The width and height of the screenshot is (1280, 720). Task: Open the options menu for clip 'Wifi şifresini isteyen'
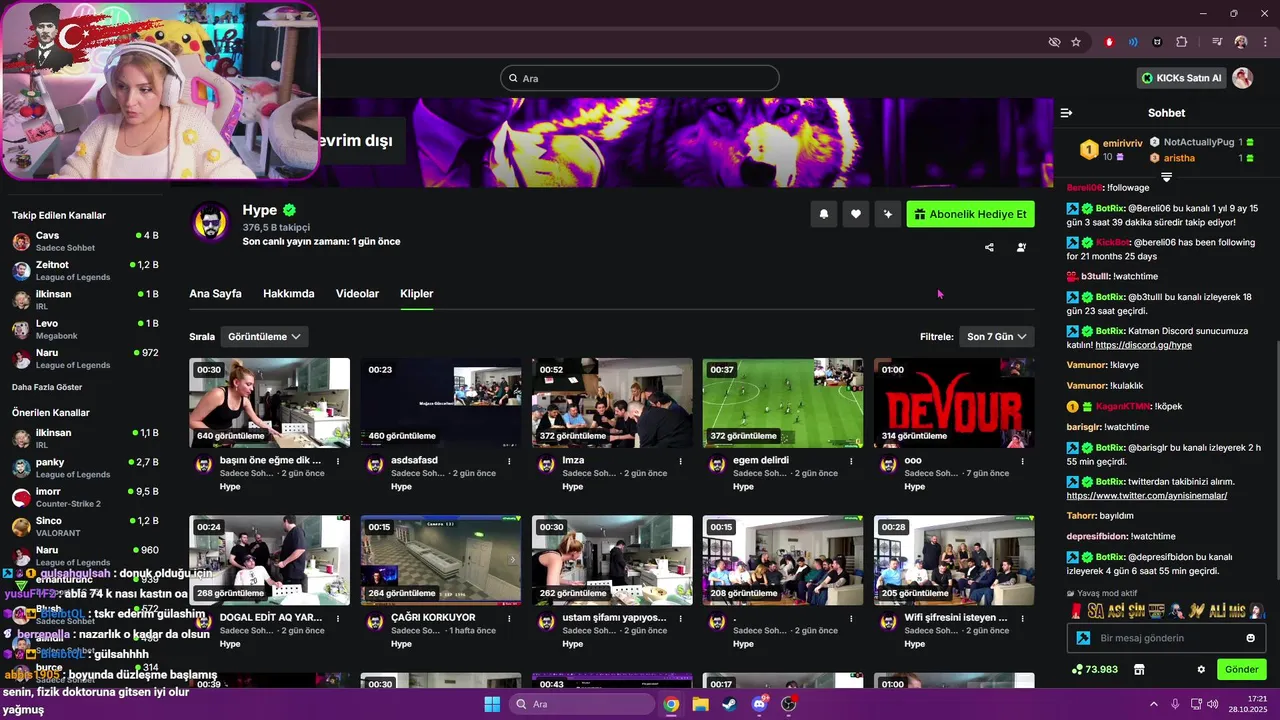(1022, 618)
